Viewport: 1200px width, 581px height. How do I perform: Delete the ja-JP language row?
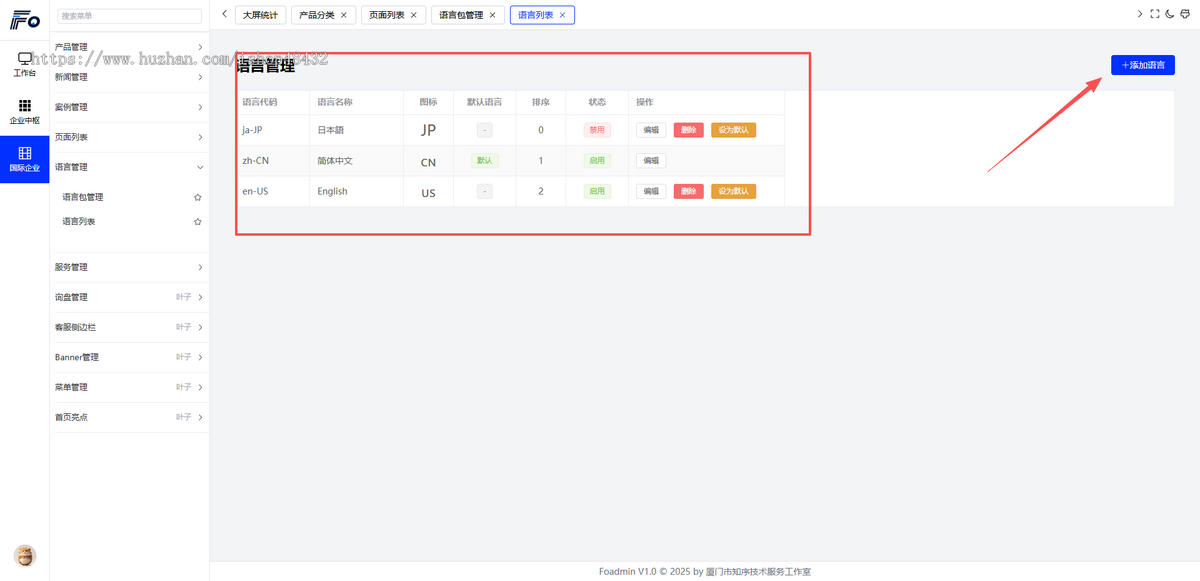point(689,130)
